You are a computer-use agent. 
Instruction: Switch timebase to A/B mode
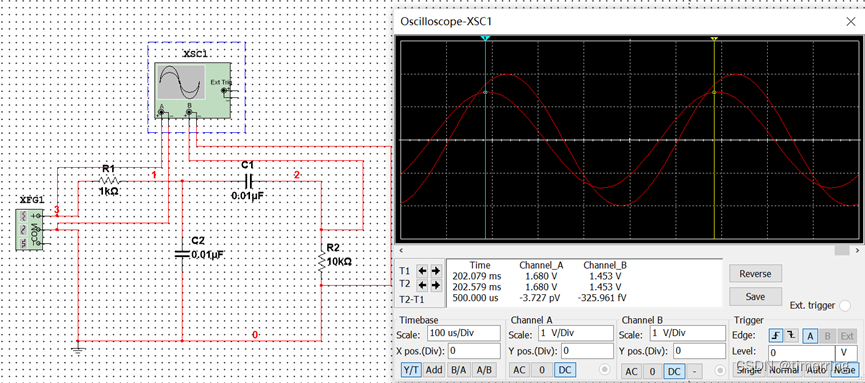(x=484, y=370)
